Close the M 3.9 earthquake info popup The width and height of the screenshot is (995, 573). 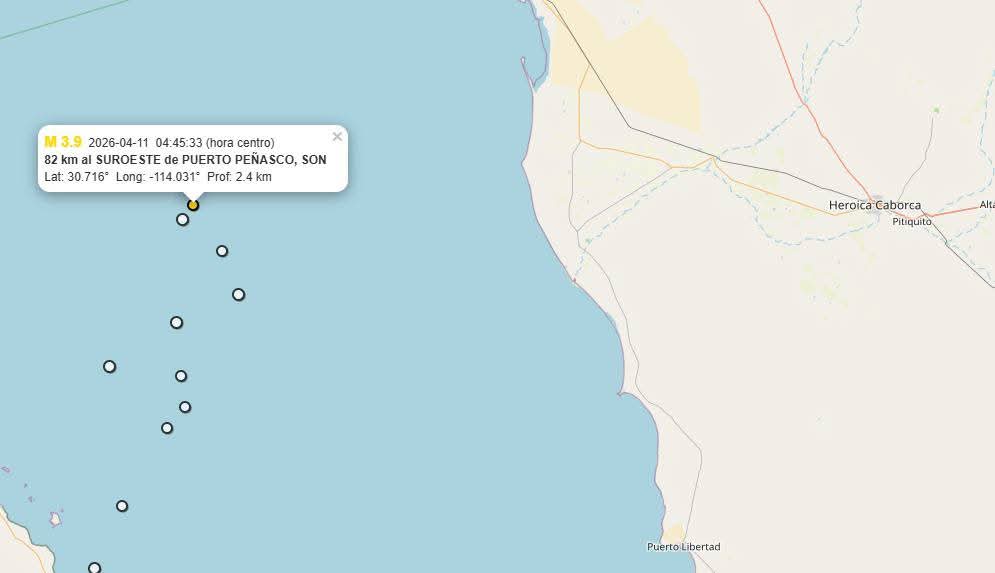(337, 136)
